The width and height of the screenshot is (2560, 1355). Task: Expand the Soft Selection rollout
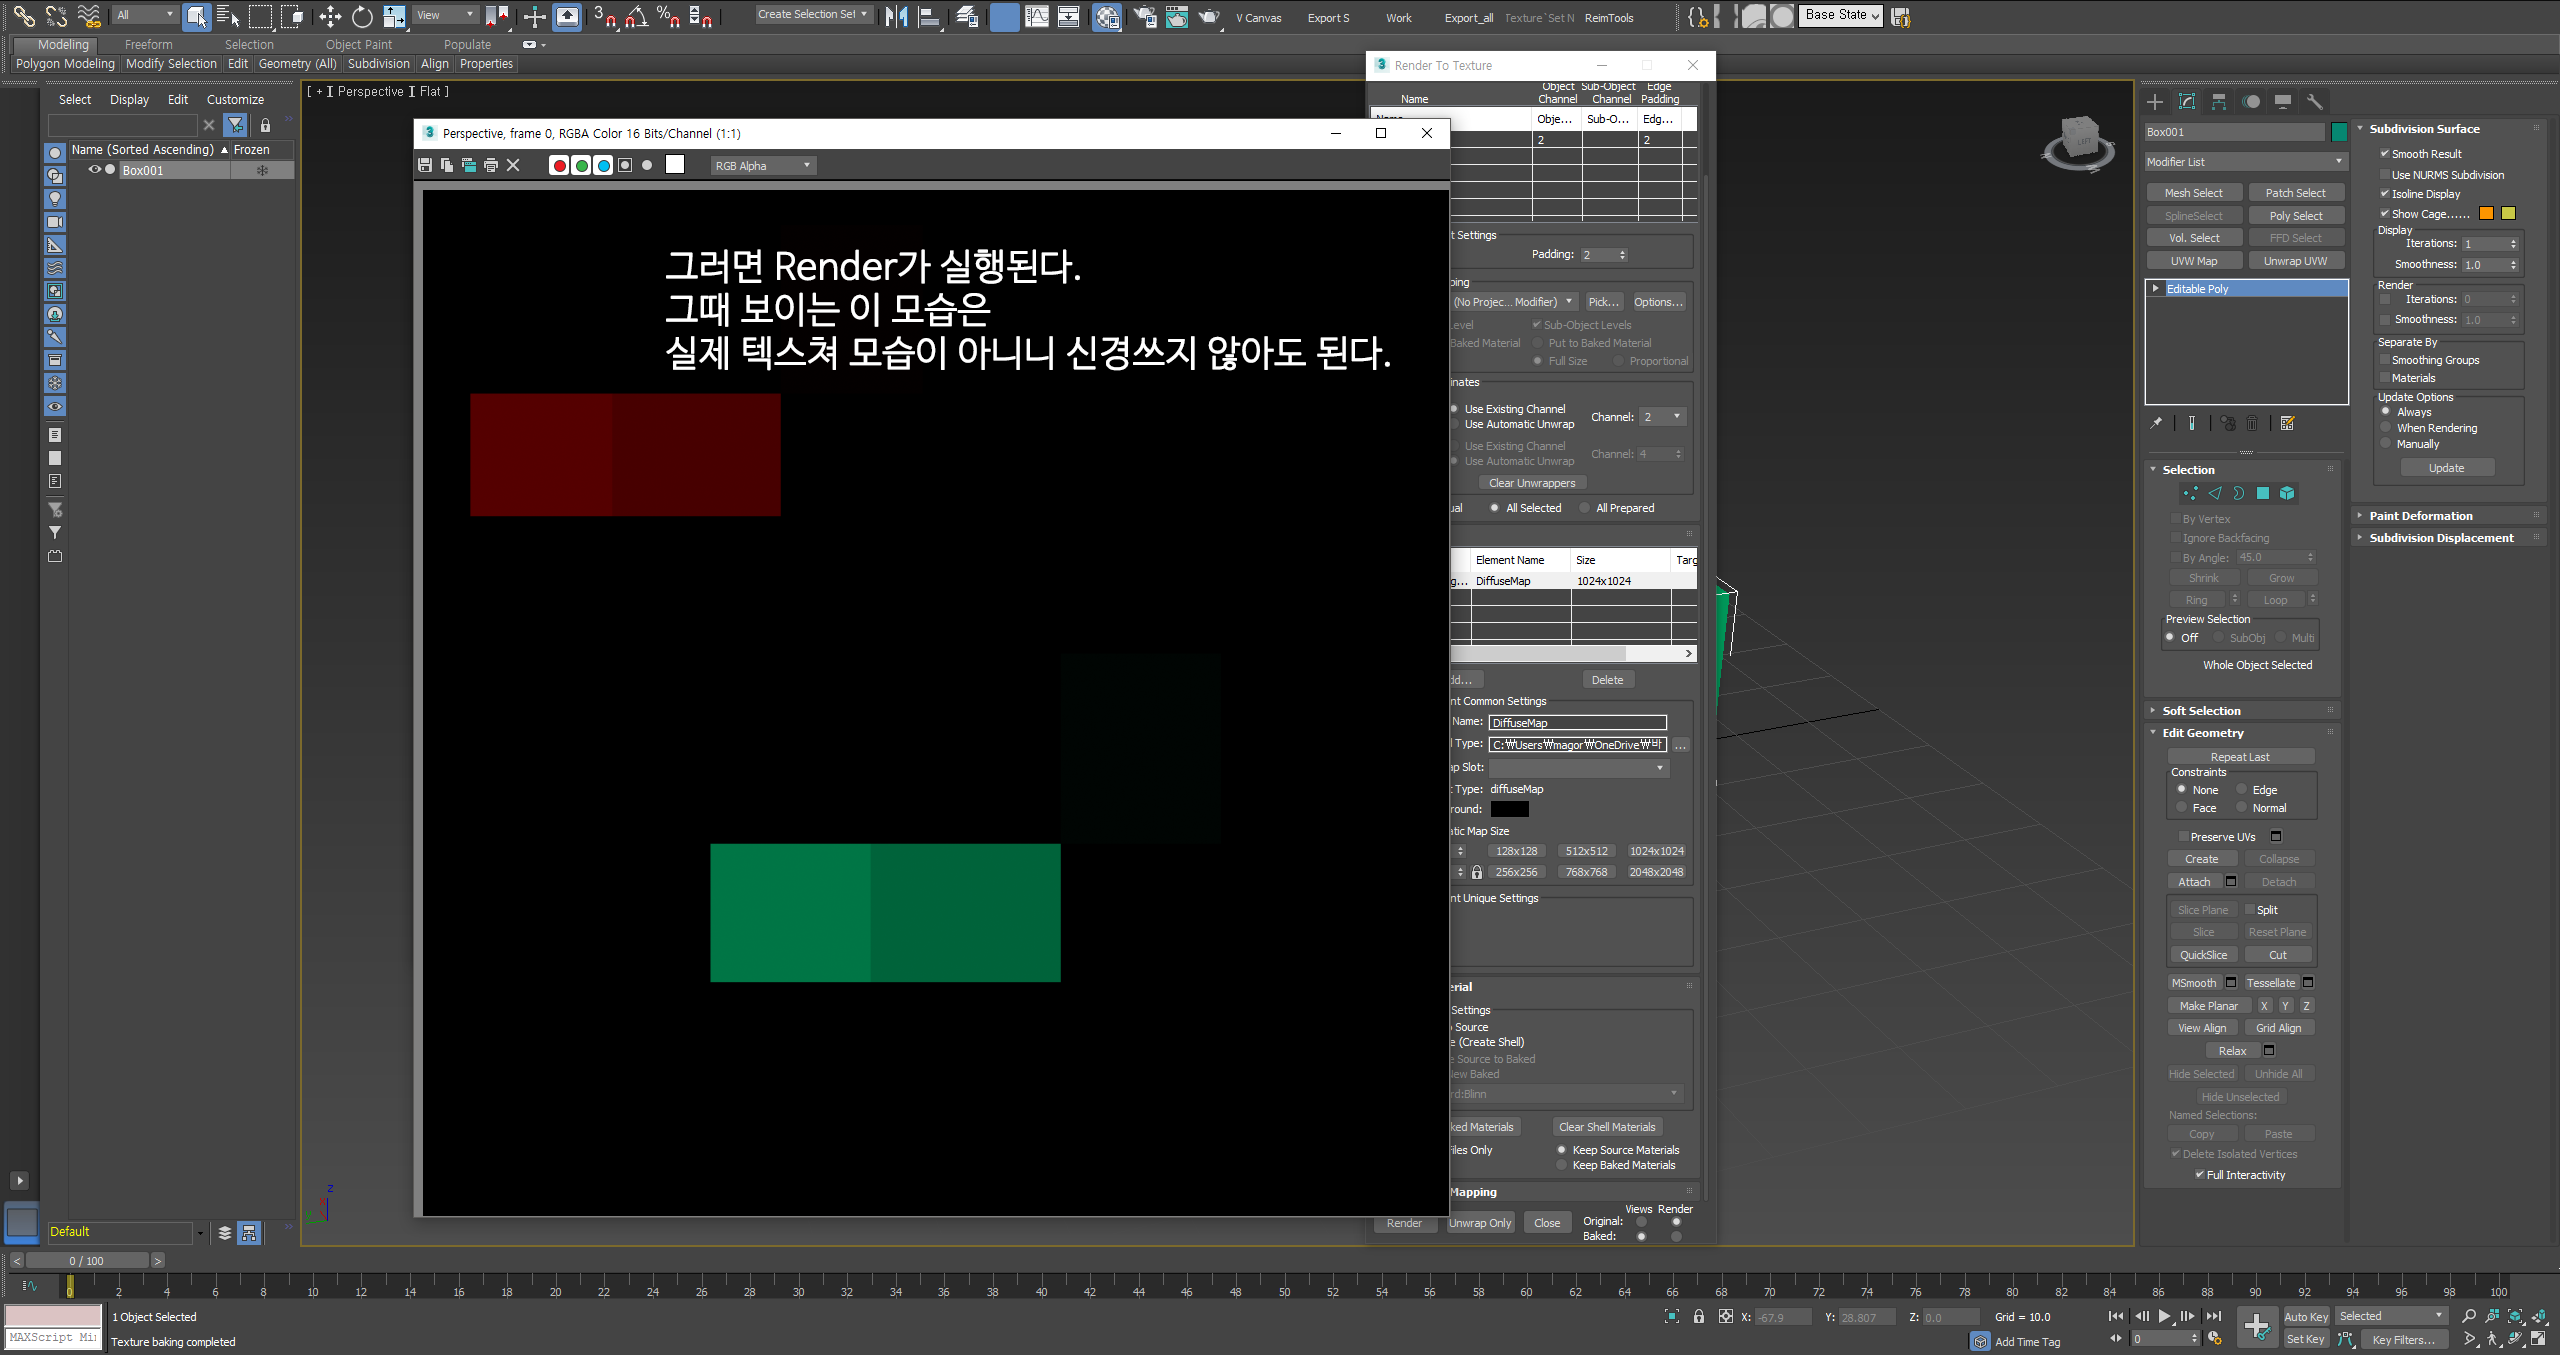tap(2201, 711)
